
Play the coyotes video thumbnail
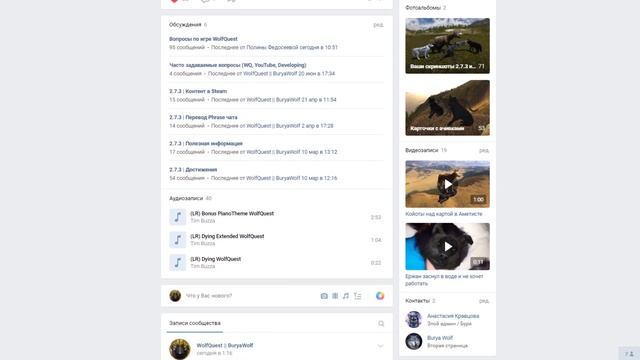[x=447, y=184]
